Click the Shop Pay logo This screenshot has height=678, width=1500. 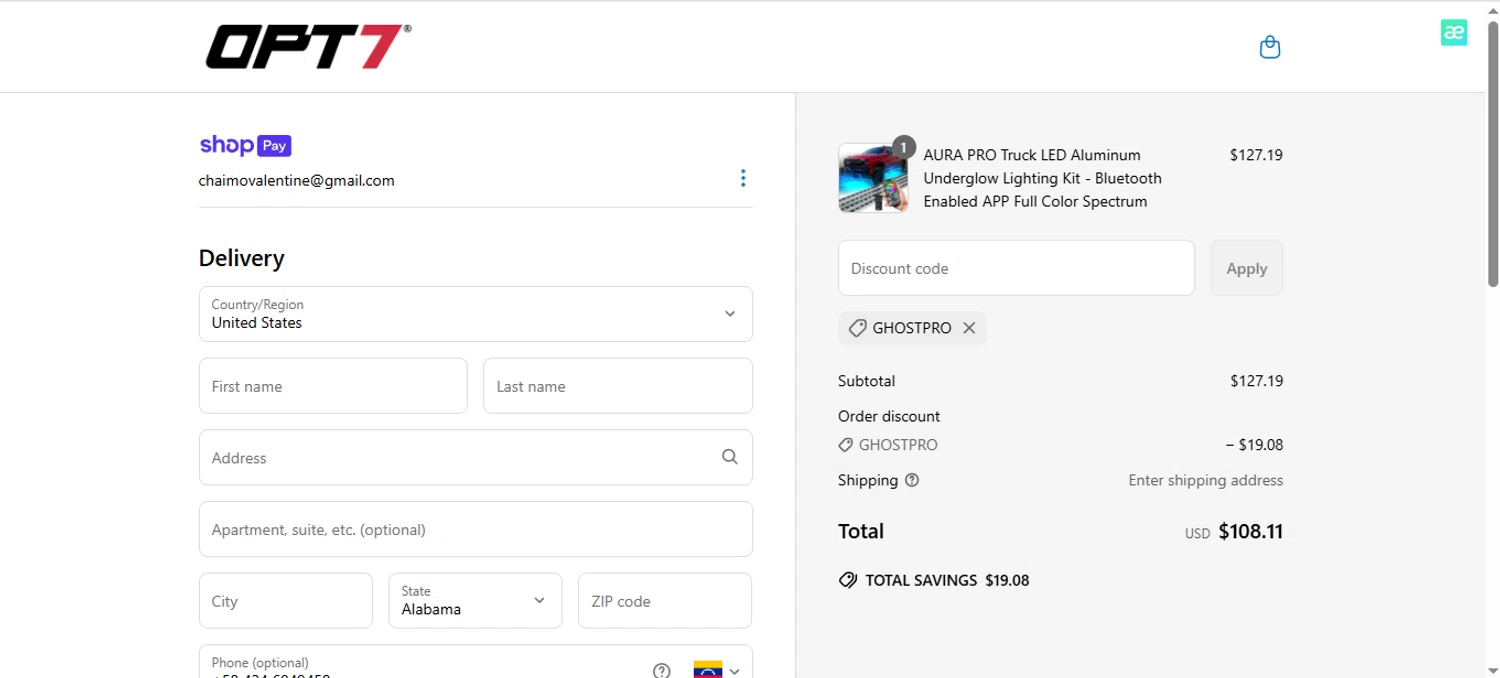245,145
